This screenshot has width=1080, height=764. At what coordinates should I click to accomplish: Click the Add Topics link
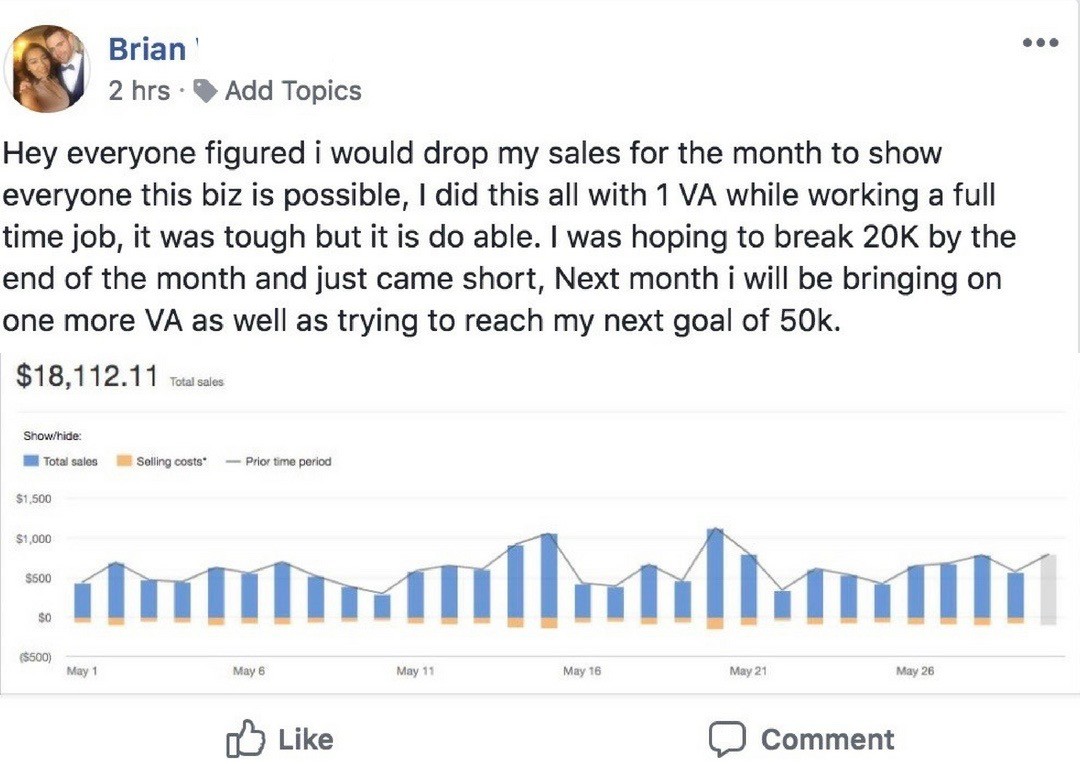(x=293, y=90)
